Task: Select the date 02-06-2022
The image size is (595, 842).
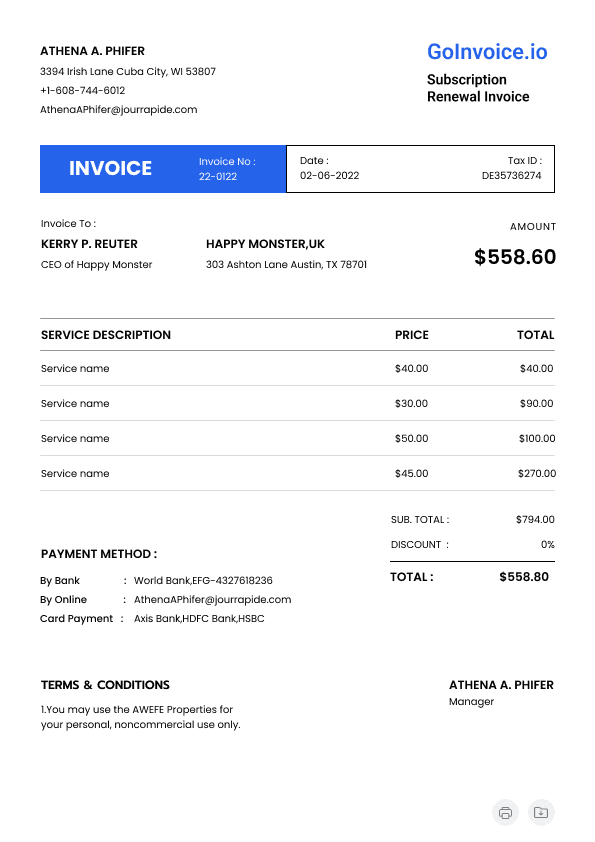Action: pos(329,176)
